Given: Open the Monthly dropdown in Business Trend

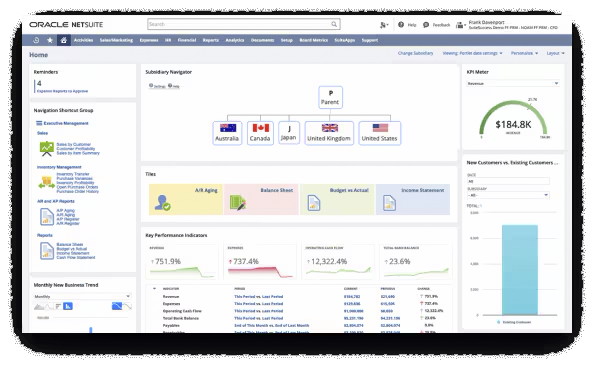Looking at the screenshot, I should click(x=83, y=296).
